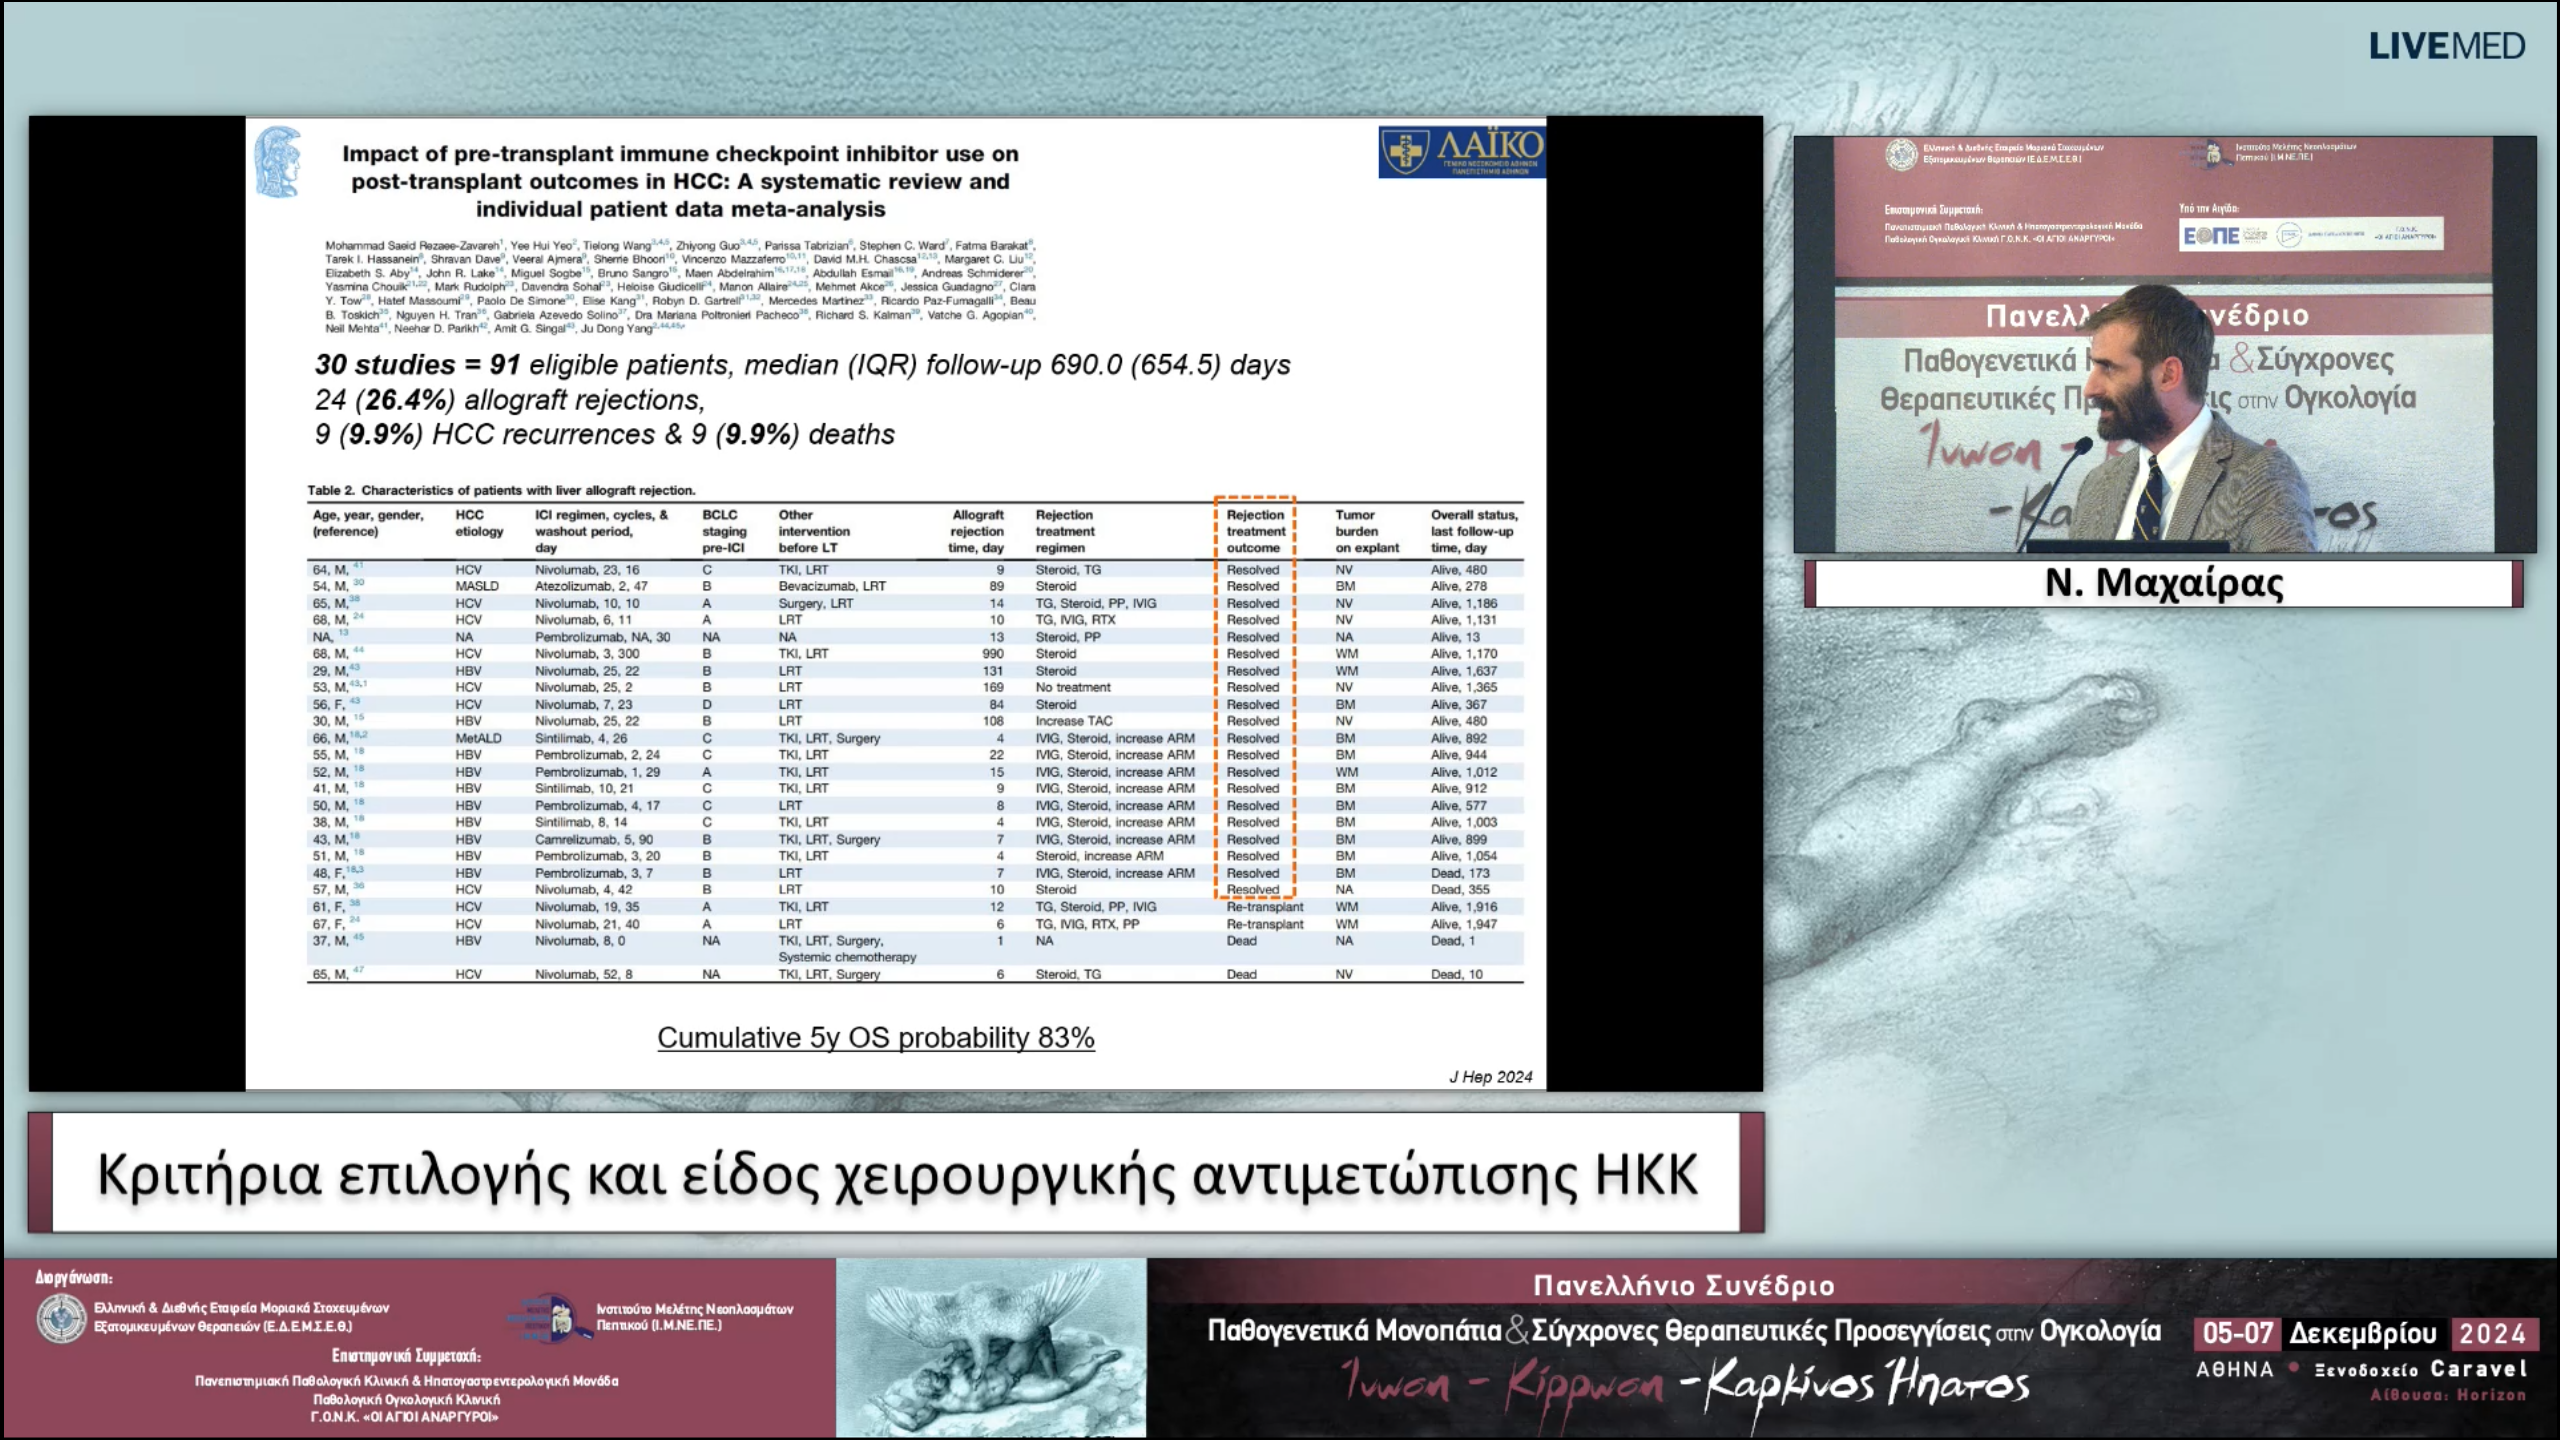Click the 'MetALD' etiology cell

pos(478,738)
